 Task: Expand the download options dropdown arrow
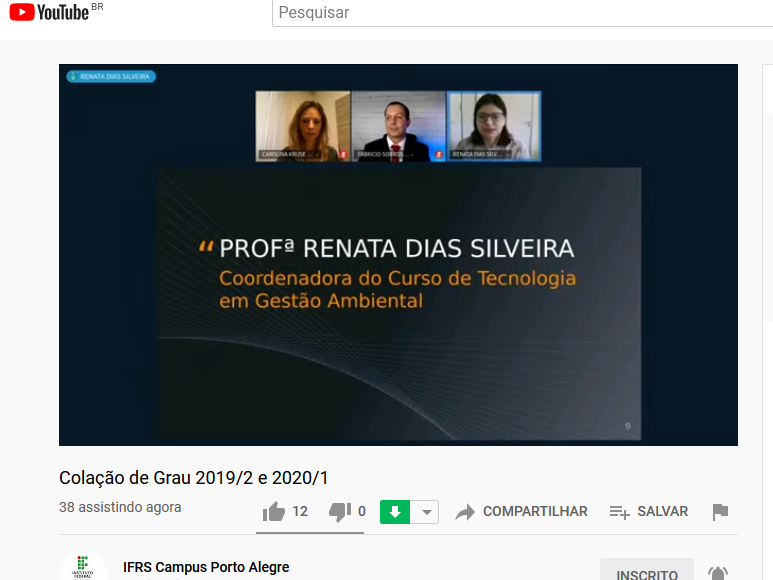tap(426, 512)
